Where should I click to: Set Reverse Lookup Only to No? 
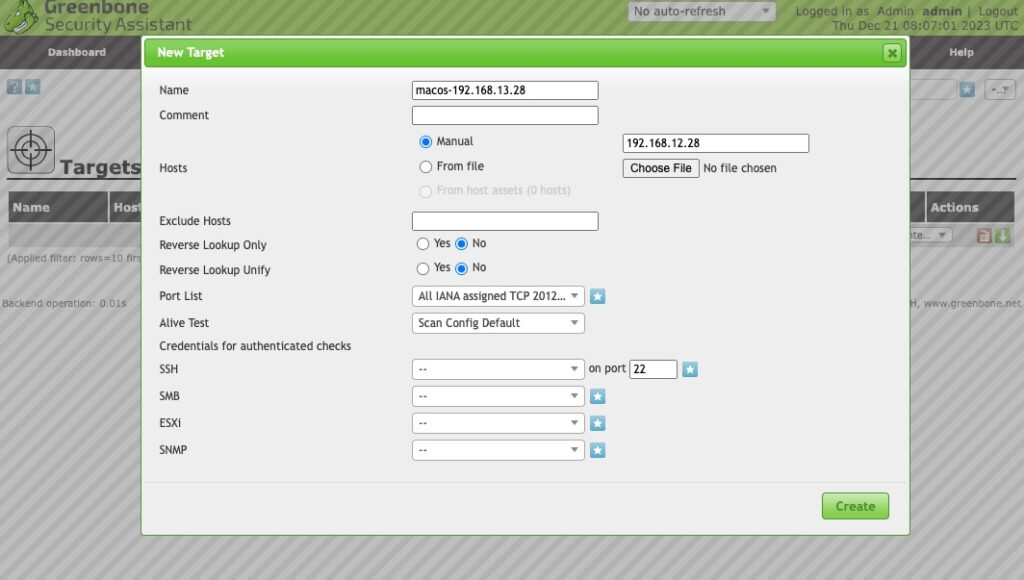(462, 244)
